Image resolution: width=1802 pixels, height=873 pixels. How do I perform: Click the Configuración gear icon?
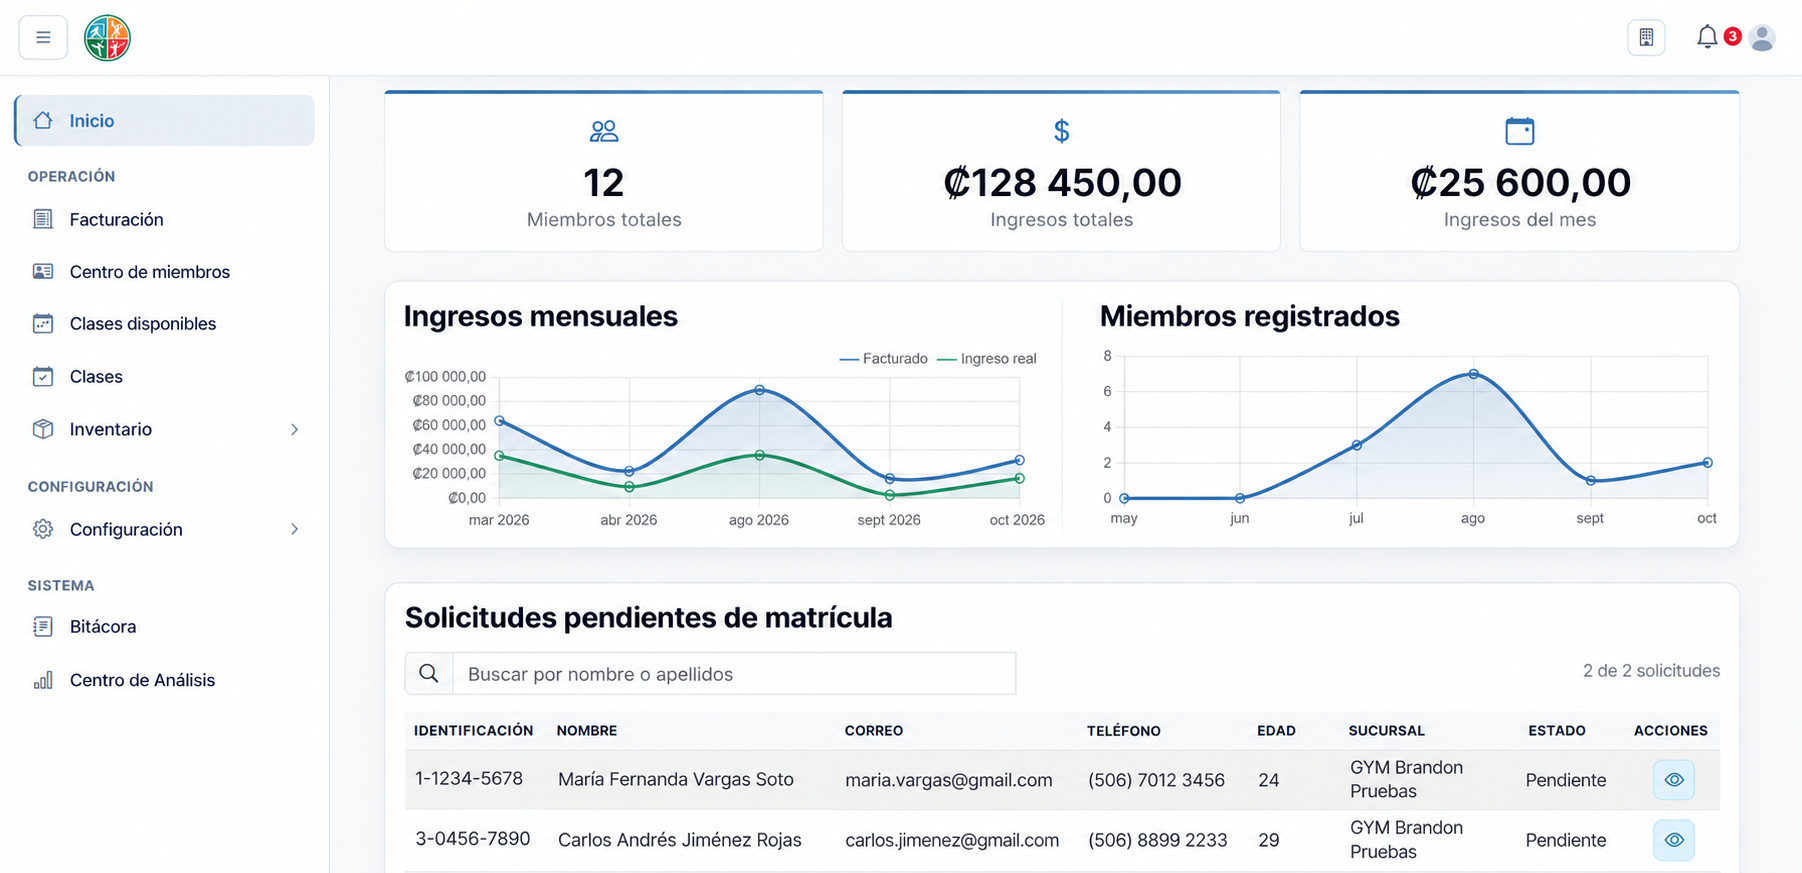pos(43,529)
